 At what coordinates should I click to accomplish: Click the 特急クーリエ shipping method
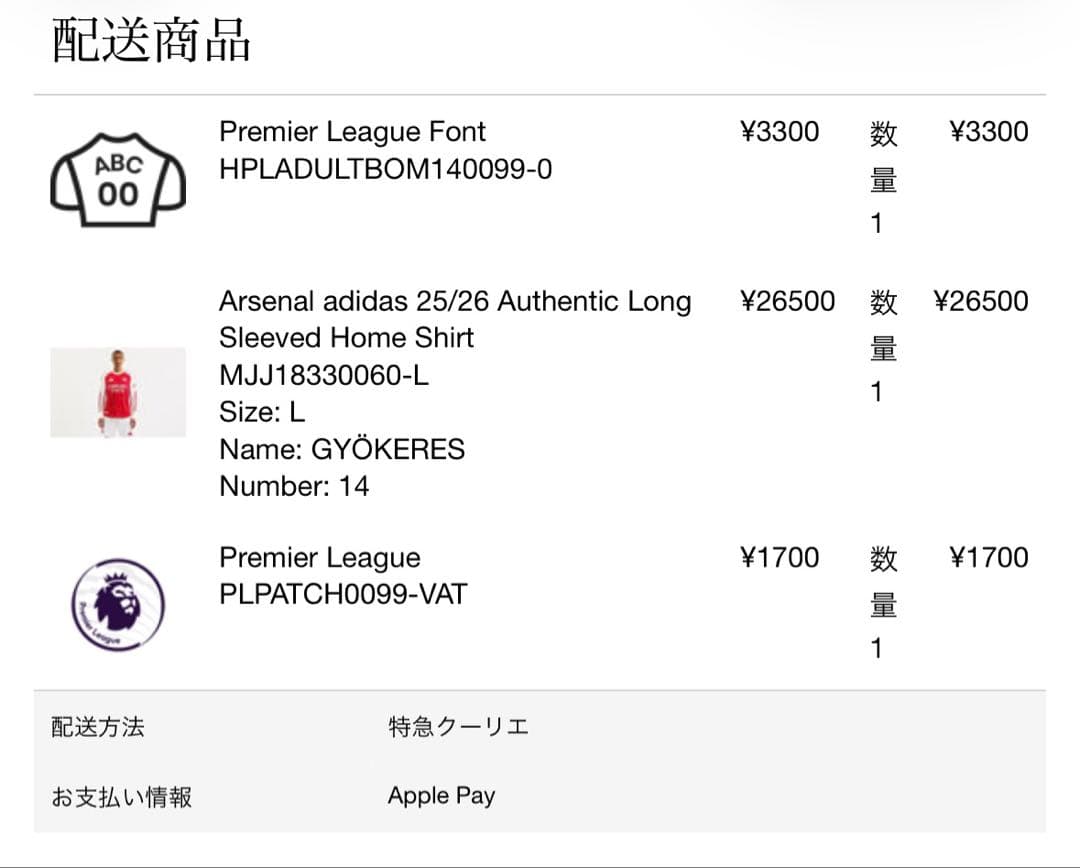point(458,727)
